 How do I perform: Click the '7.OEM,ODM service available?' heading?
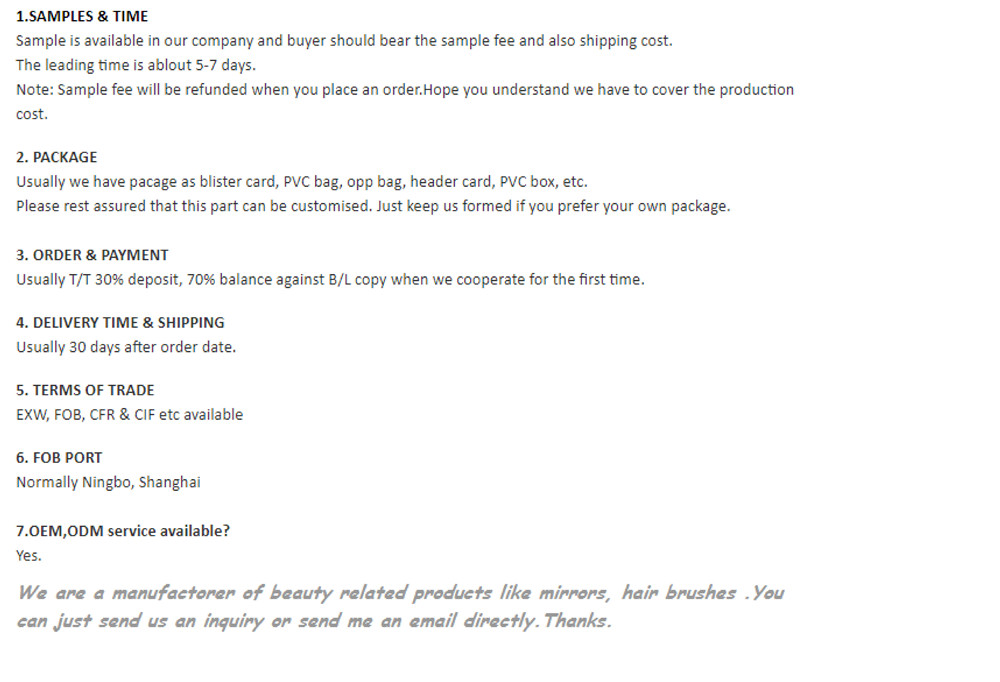(123, 531)
